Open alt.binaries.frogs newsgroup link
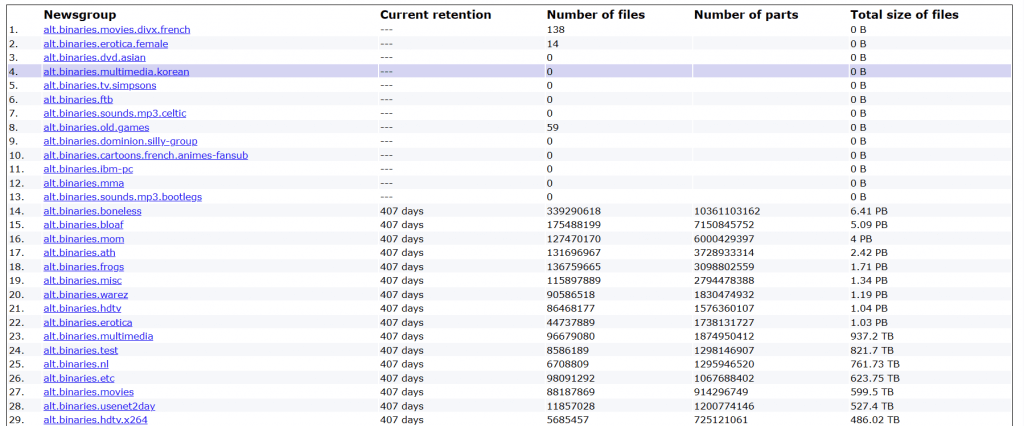The height and width of the screenshot is (426, 1024). [x=84, y=267]
